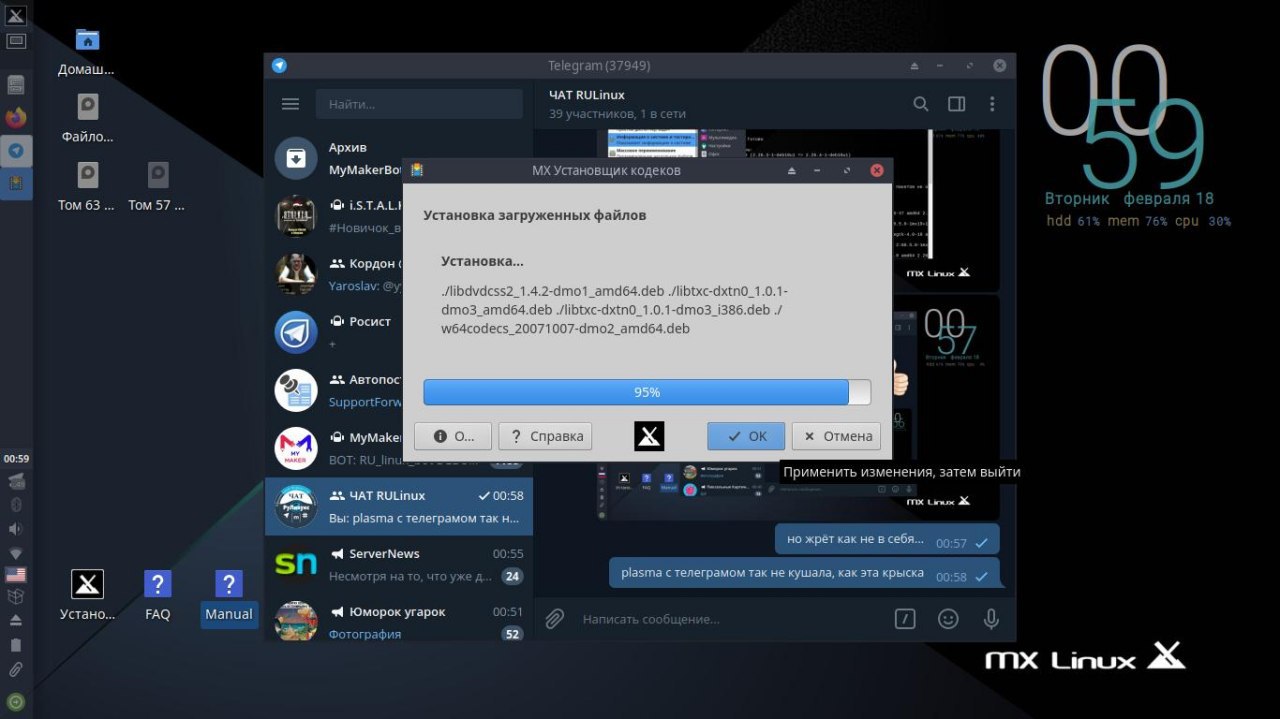Click Bluetooth tray icon
The image size is (1280, 719).
[16, 504]
